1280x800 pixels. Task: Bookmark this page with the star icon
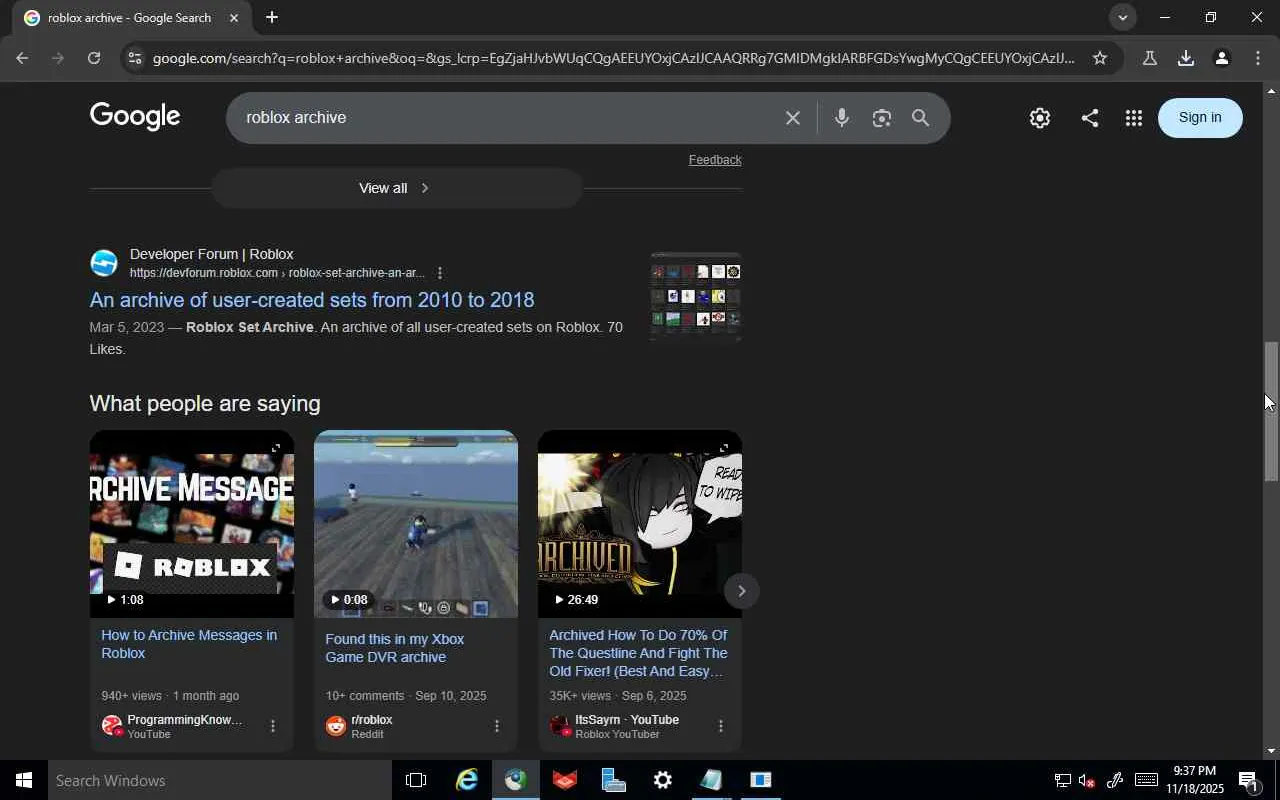click(1100, 58)
